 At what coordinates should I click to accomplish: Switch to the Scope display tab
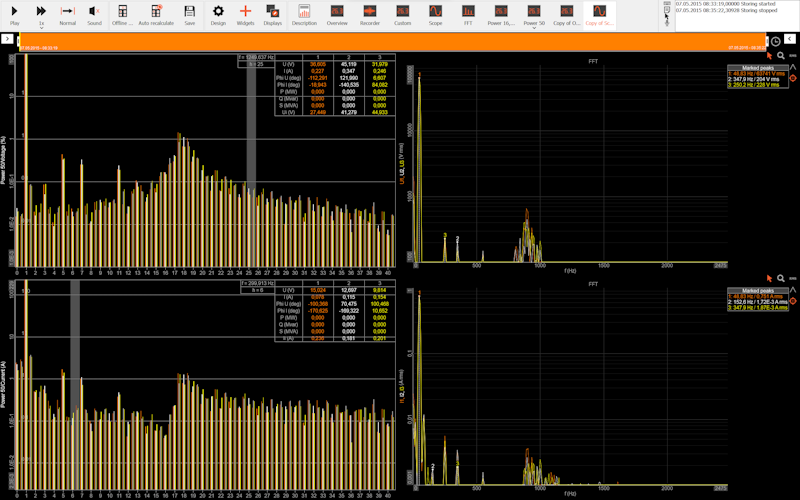[x=435, y=15]
